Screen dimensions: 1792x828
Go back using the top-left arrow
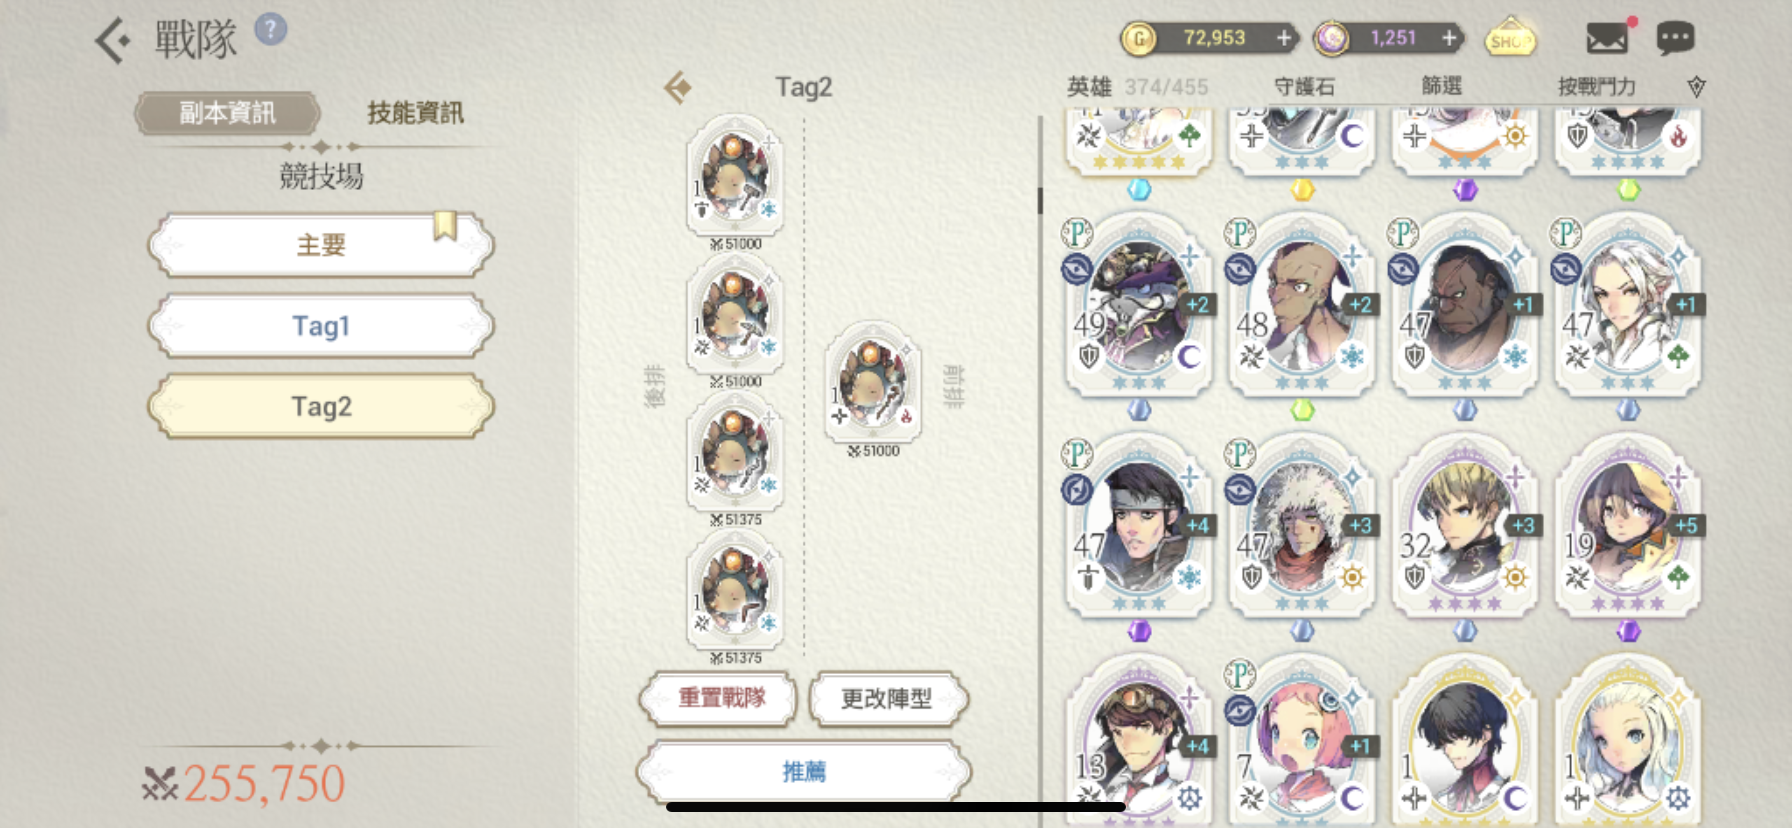pos(113,40)
